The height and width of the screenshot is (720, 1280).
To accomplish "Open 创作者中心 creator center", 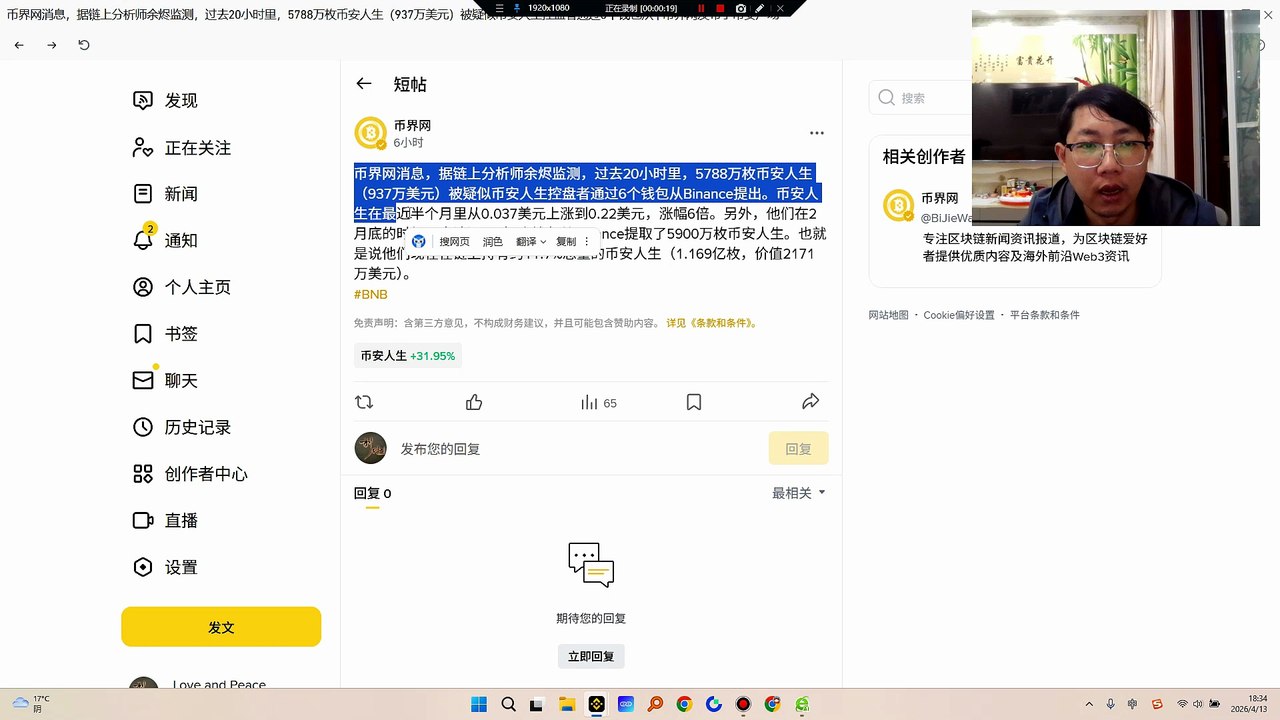I will pos(190,474).
